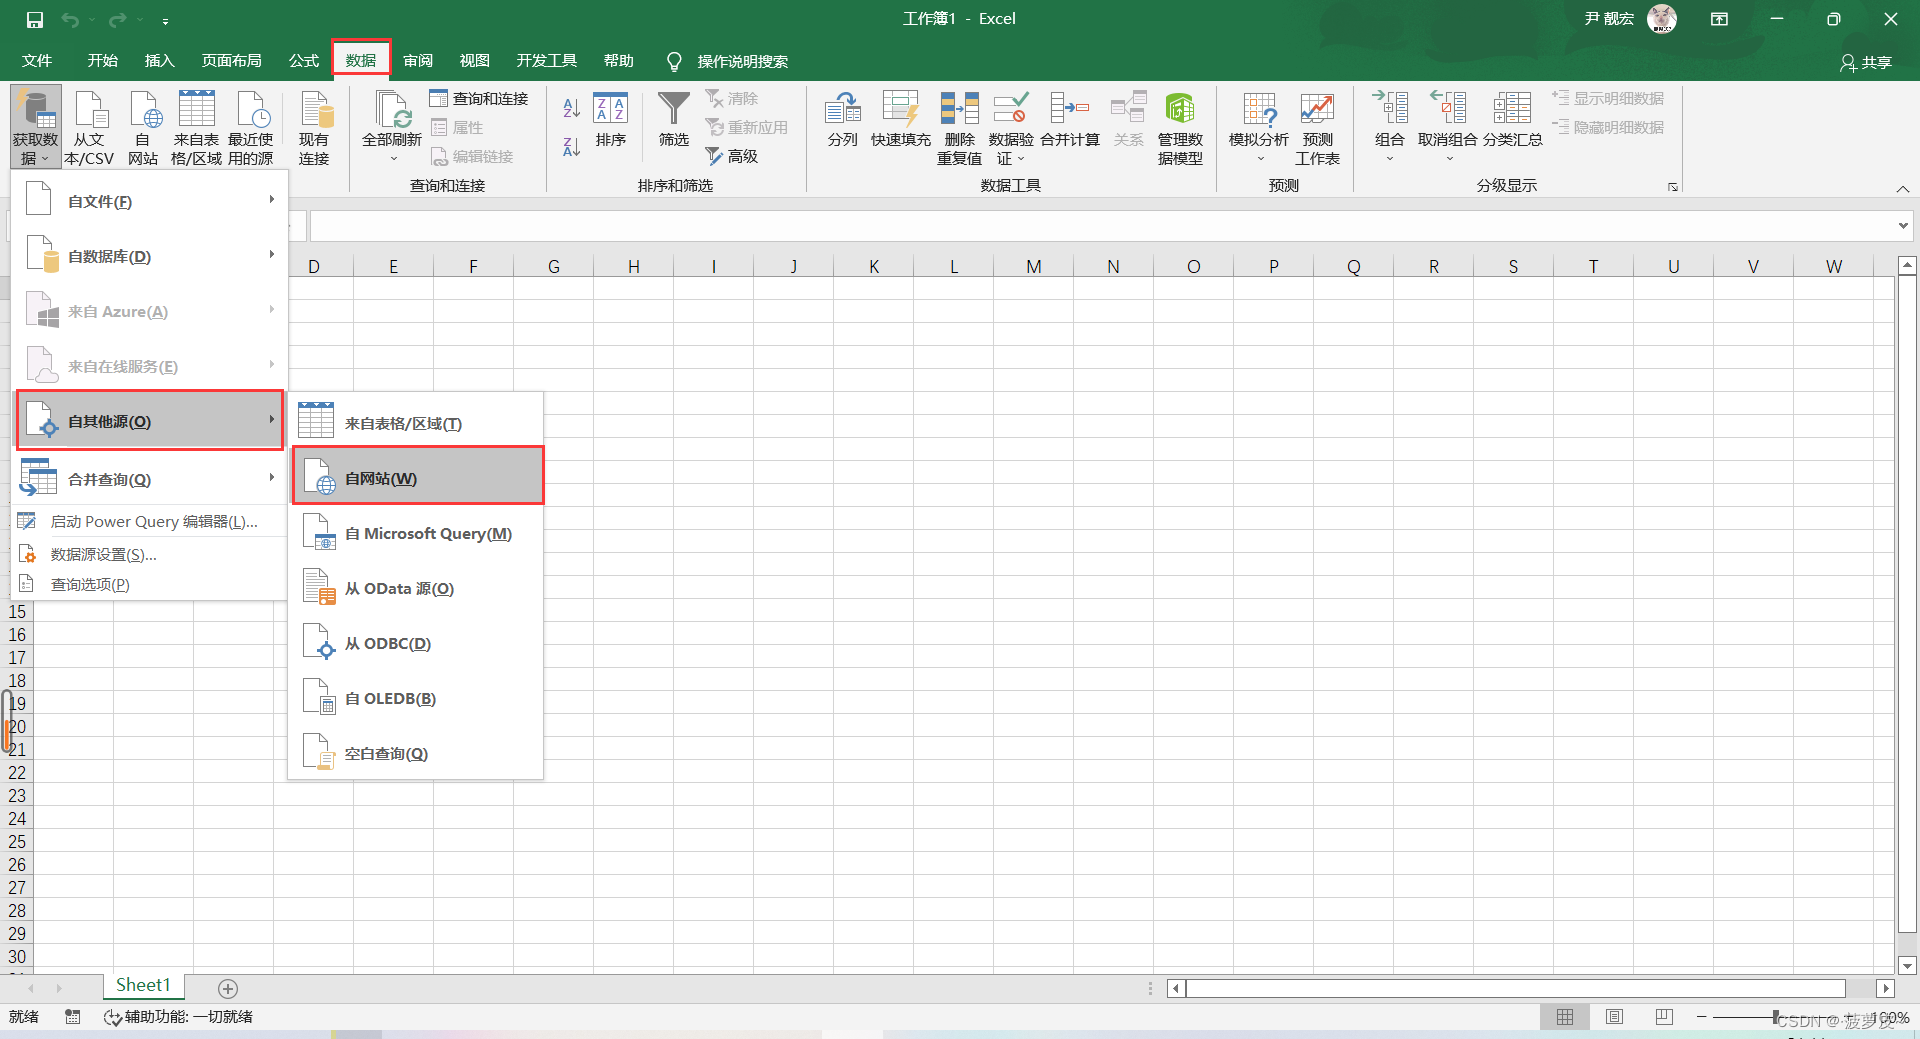Click From Text/CSV (从文本/CSV) icon

pyautogui.click(x=89, y=126)
